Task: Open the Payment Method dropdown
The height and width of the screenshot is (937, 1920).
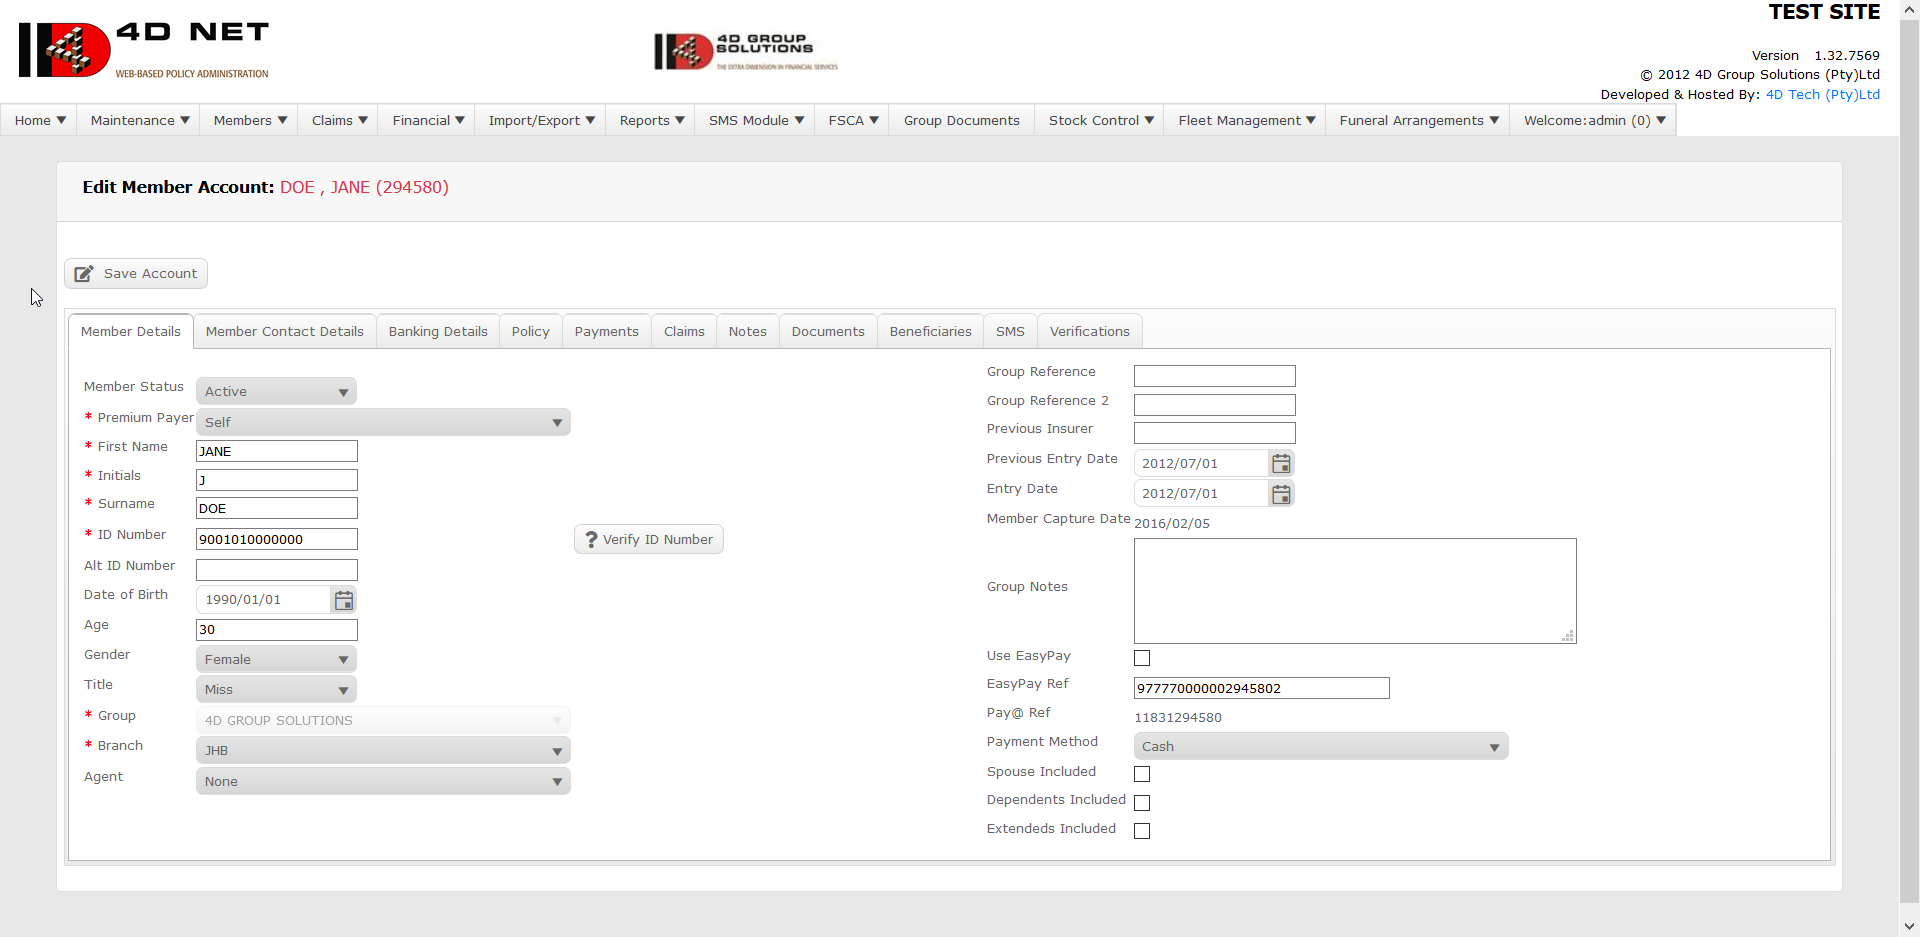Action: coord(1320,747)
